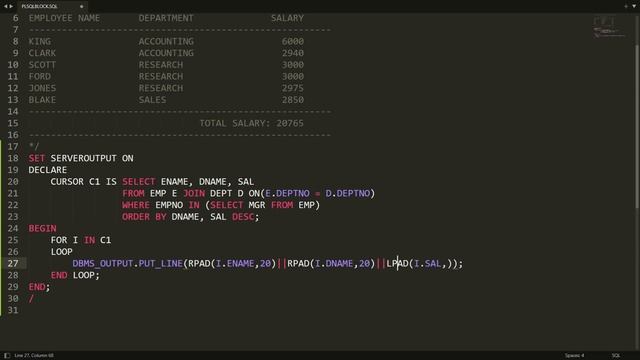This screenshot has width=640, height=360.
Task: Click line number 18 in the gutter
Action: pos(13,158)
